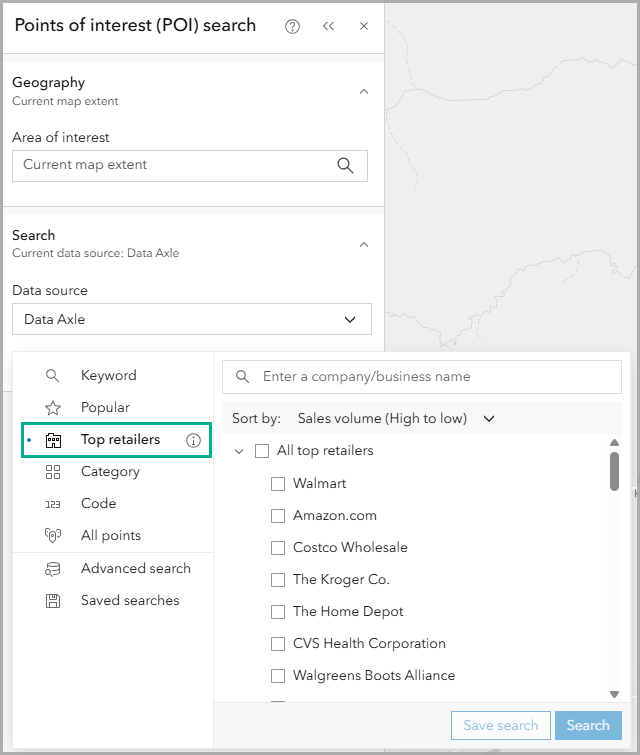Open the Data source dropdown
Image resolution: width=640 pixels, height=755 pixels.
pyautogui.click(x=192, y=319)
